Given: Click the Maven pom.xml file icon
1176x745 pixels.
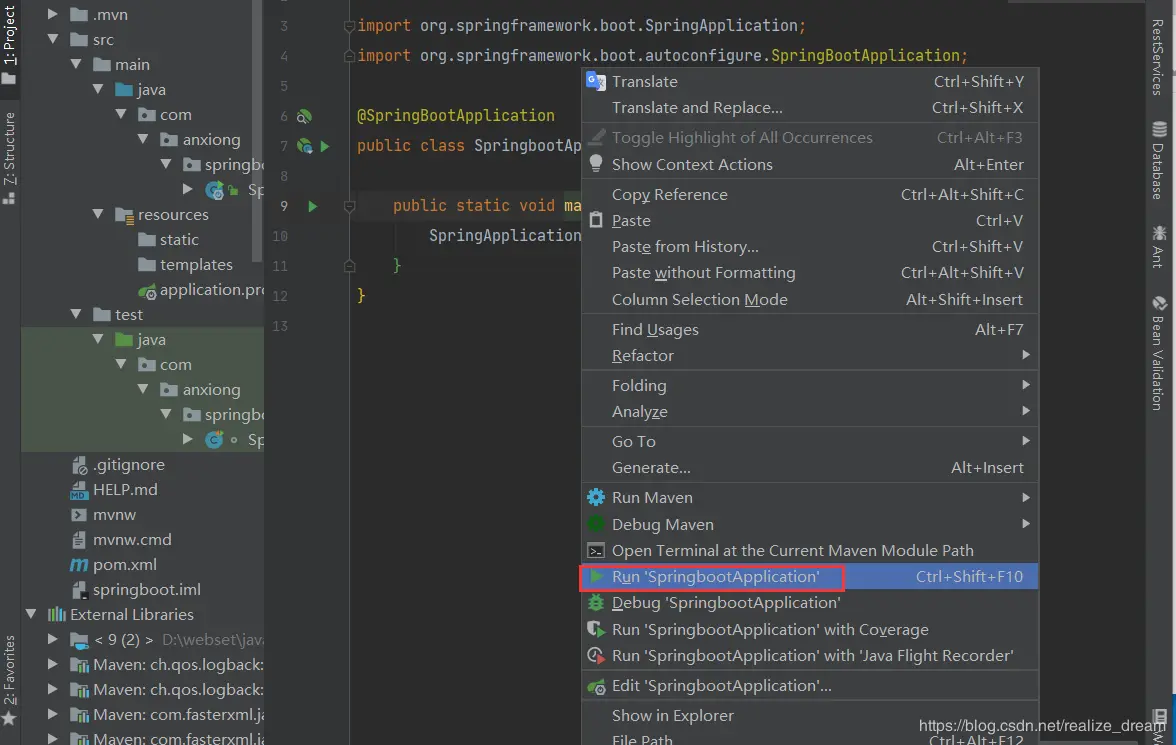Looking at the screenshot, I should [x=79, y=564].
